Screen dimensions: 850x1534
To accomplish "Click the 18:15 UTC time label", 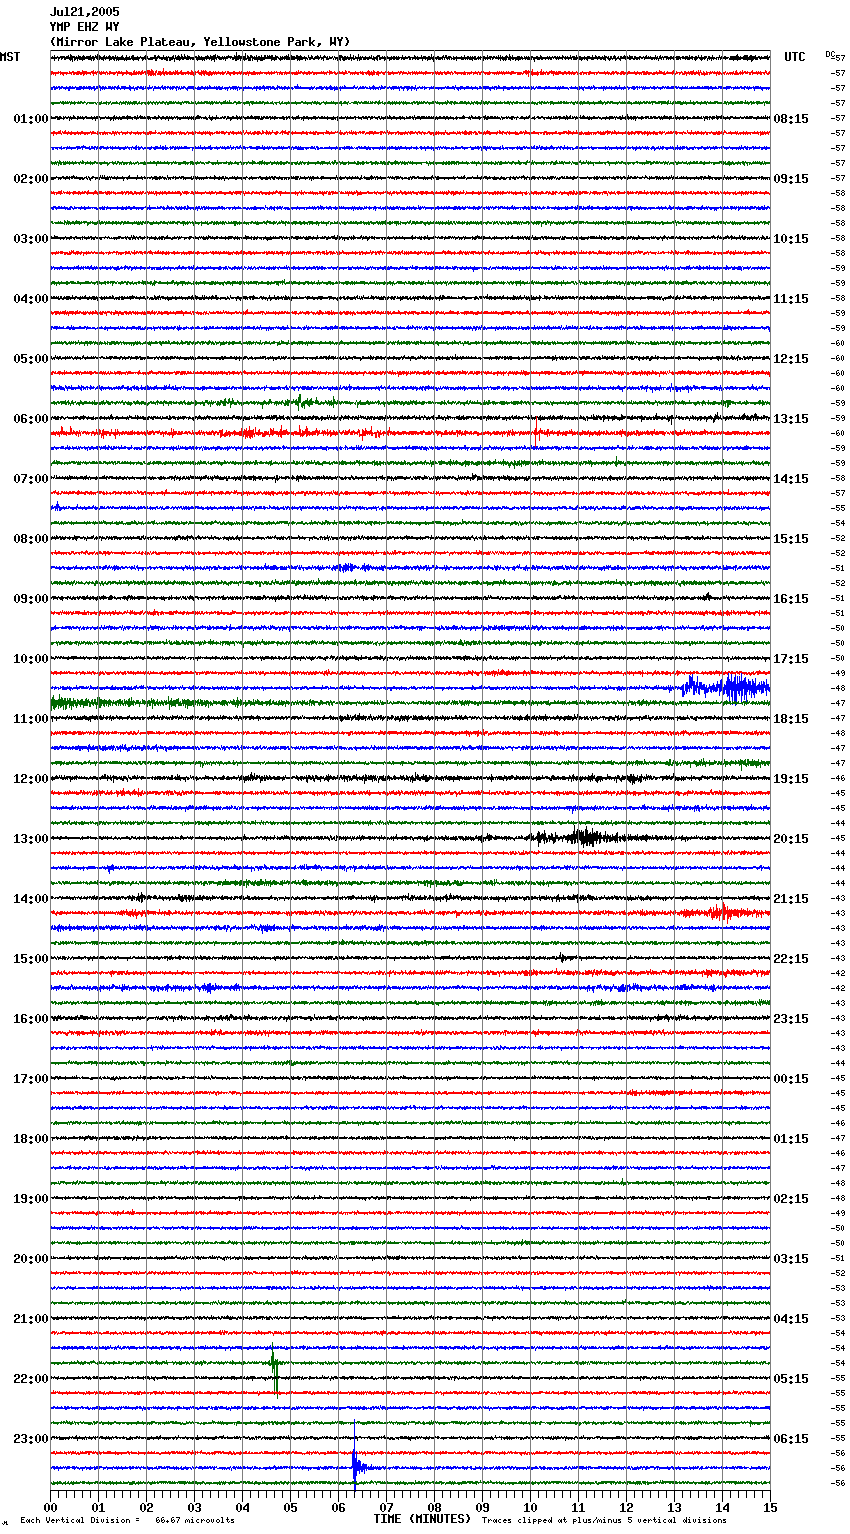I will click(x=791, y=719).
